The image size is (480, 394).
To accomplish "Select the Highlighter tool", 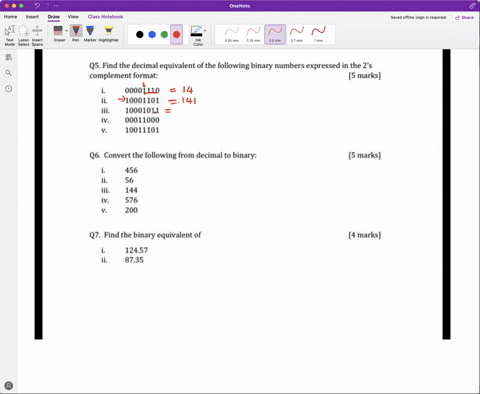I will coord(108,34).
